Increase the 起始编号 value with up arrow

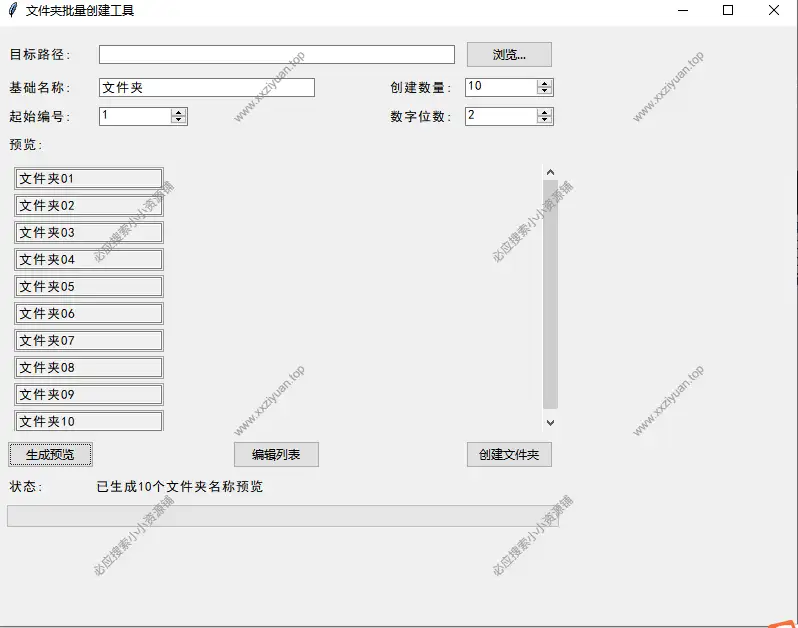pyautogui.click(x=179, y=112)
